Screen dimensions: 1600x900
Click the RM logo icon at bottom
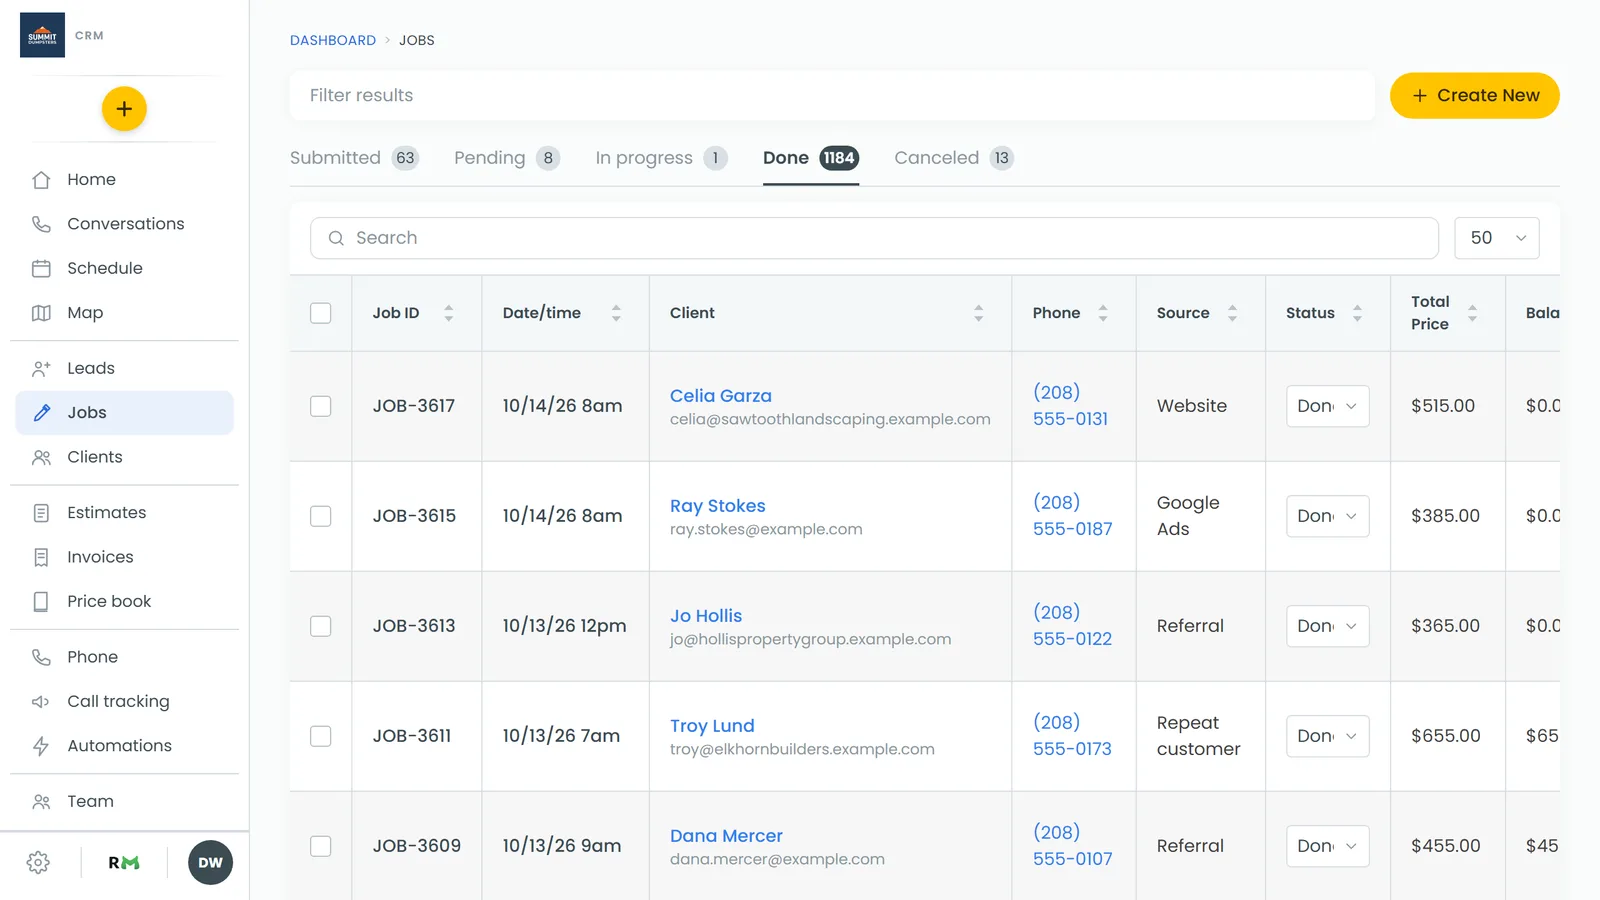pyautogui.click(x=124, y=863)
